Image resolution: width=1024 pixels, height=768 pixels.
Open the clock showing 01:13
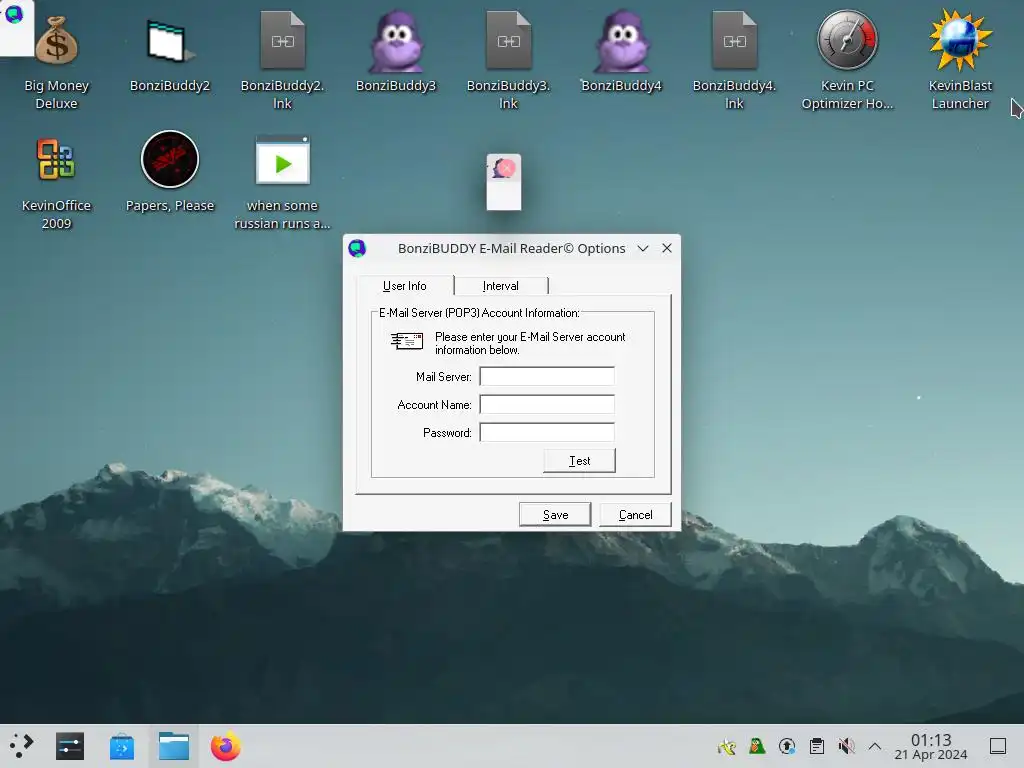[x=931, y=746]
